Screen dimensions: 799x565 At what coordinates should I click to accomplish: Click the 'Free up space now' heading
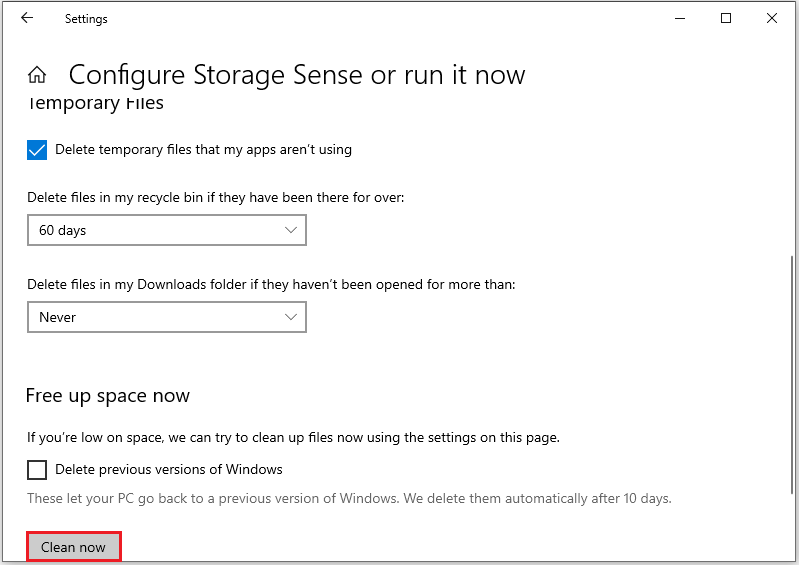click(107, 396)
